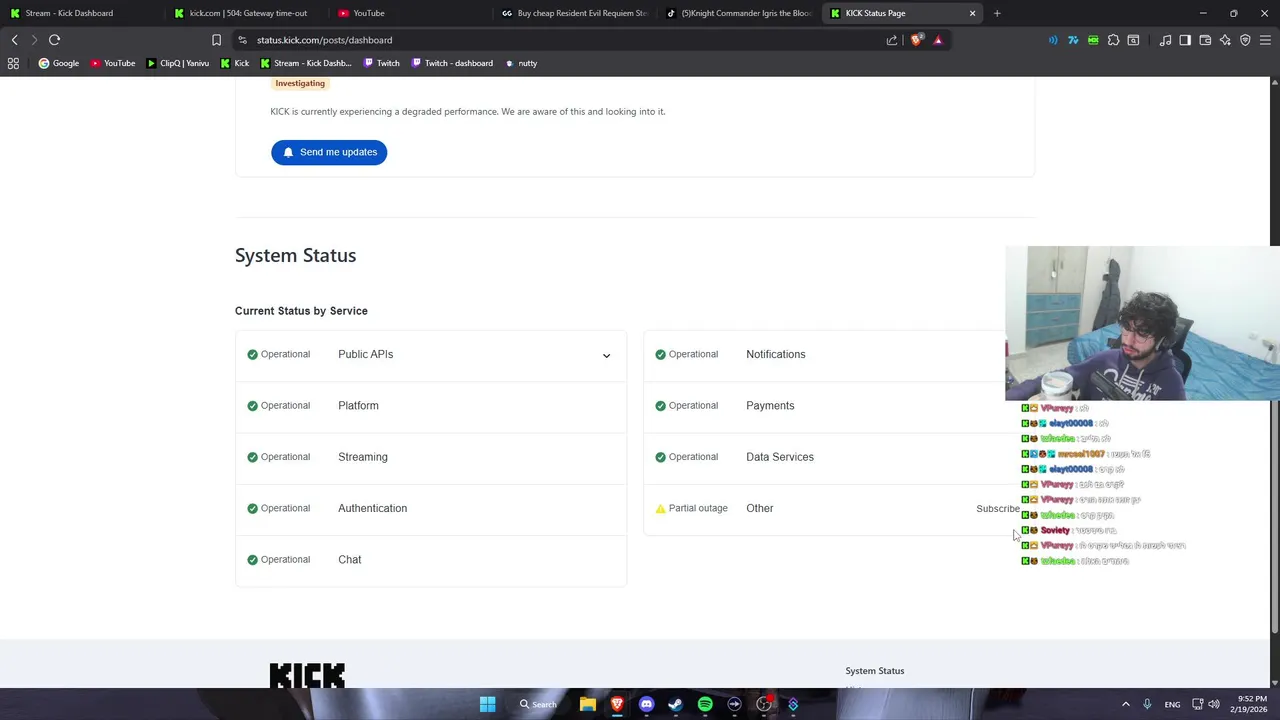Image resolution: width=1280 pixels, height=720 pixels.
Task: Click the Brave VPN shield icon
Action: coord(1245,40)
